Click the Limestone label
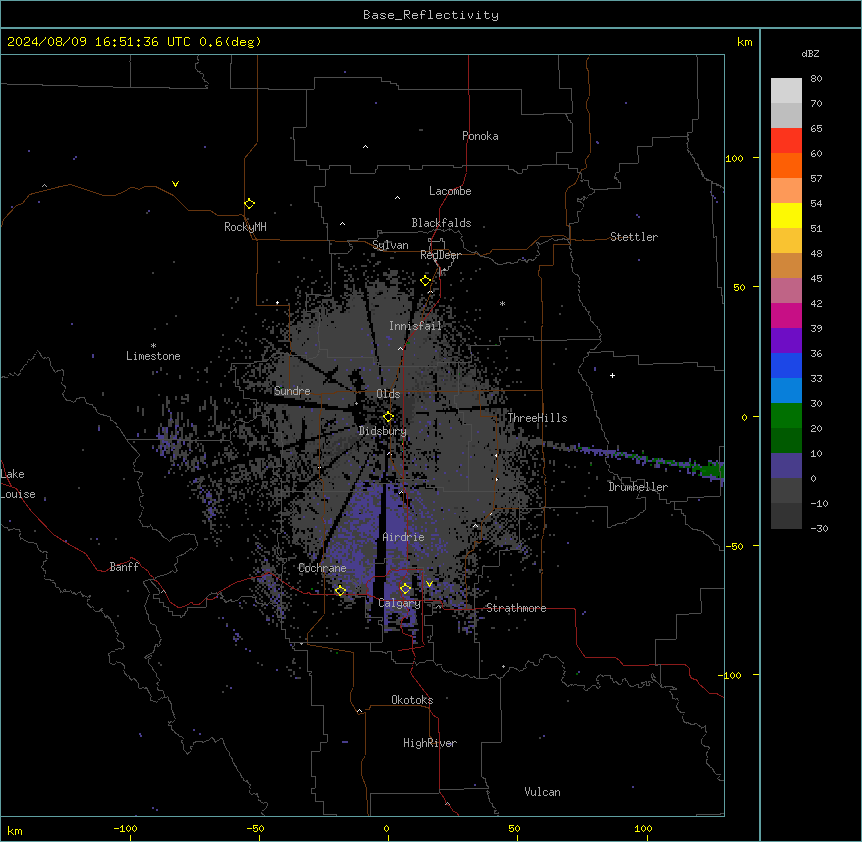Screen dimensions: 862x842 pyautogui.click(x=153, y=356)
